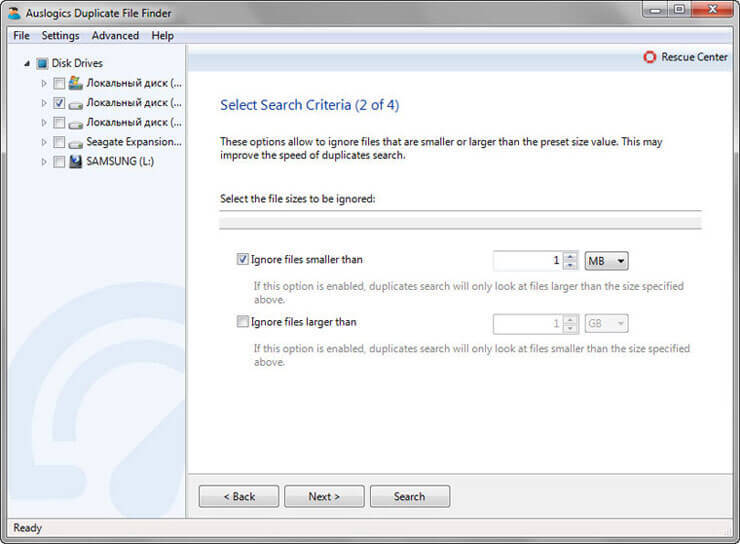Open the Advanced menu
Image resolution: width=740 pixels, height=544 pixels.
click(115, 35)
